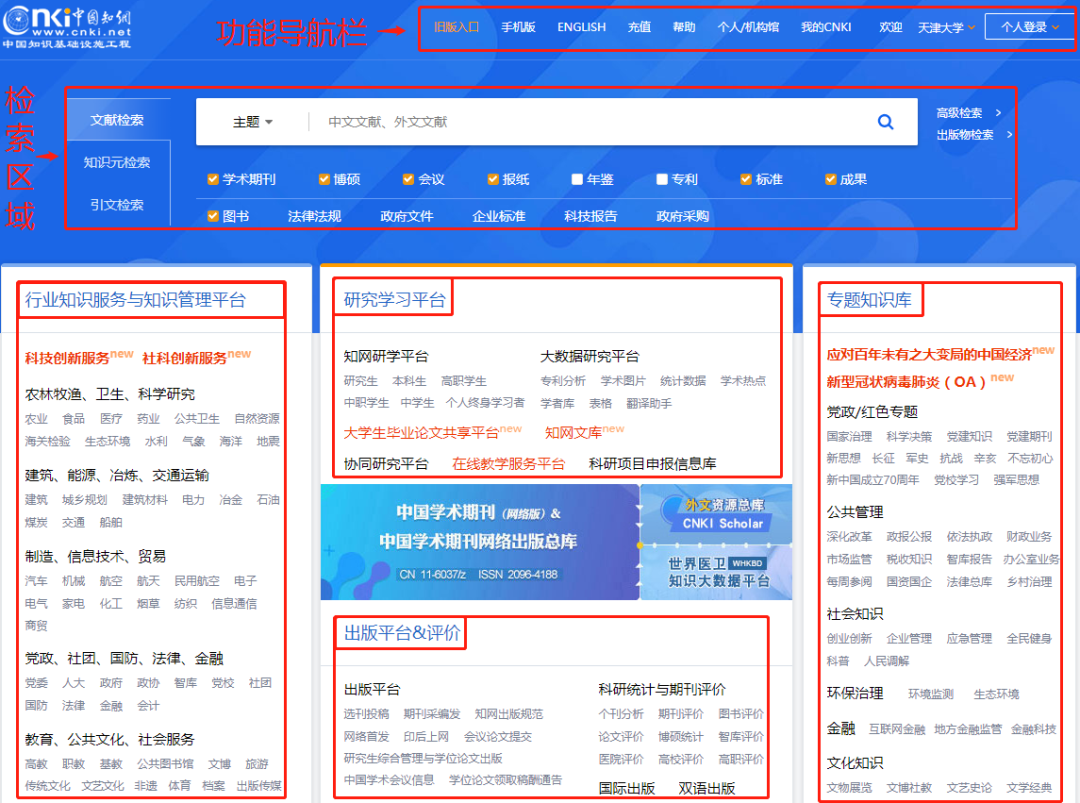This screenshot has height=803, width=1080.
Task: Switch interface language via ENGLISH
Action: click(x=581, y=27)
